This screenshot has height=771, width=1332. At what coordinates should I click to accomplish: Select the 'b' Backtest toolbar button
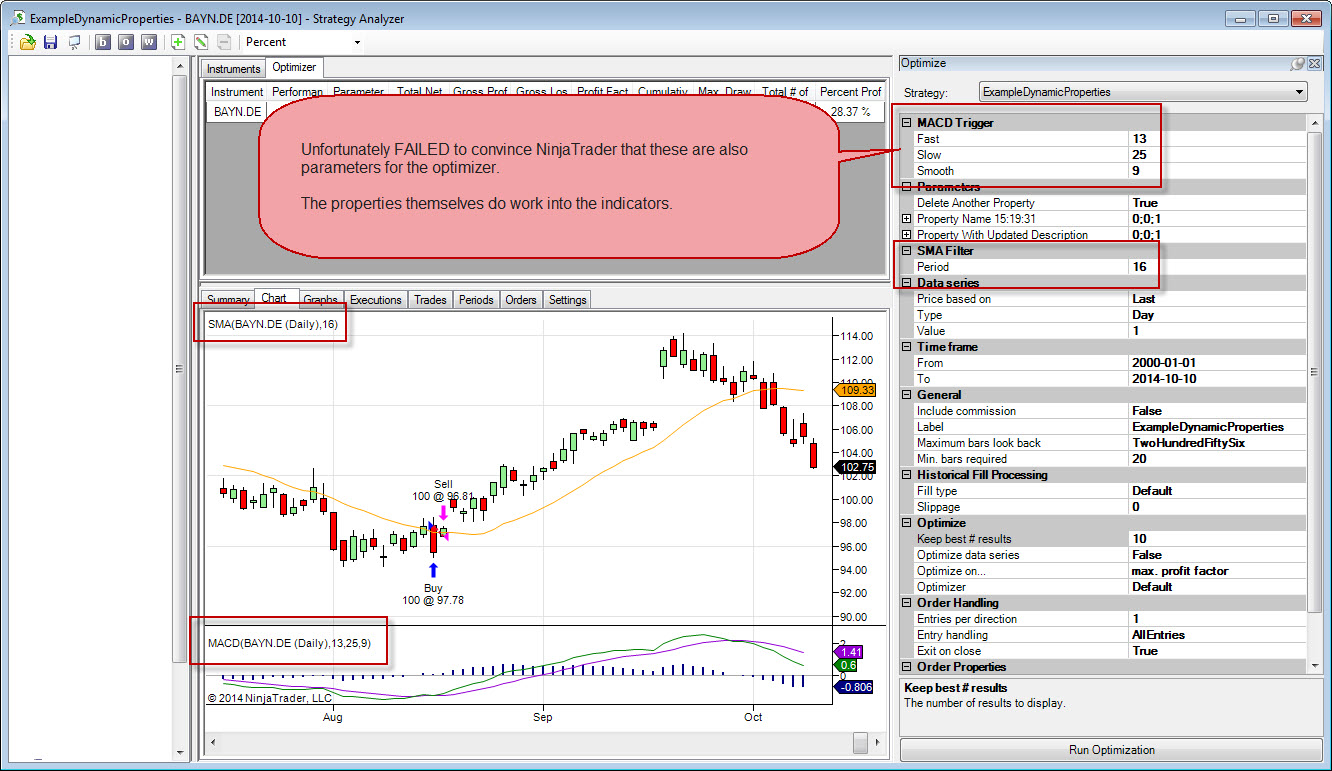[103, 42]
